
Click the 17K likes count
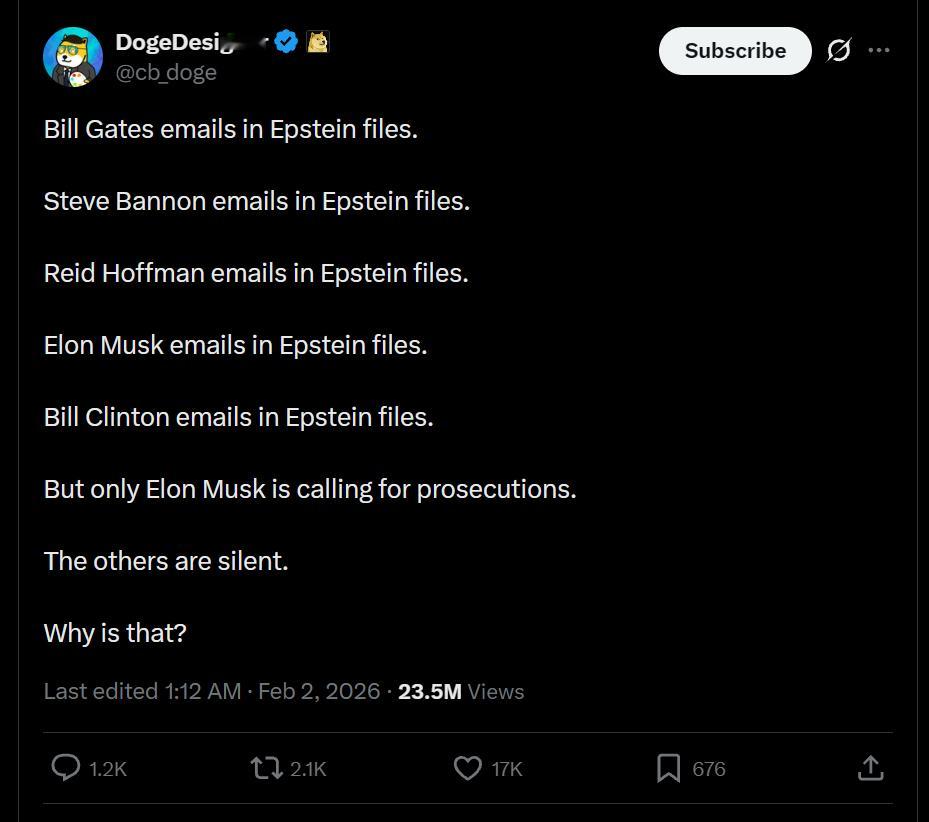coord(507,769)
